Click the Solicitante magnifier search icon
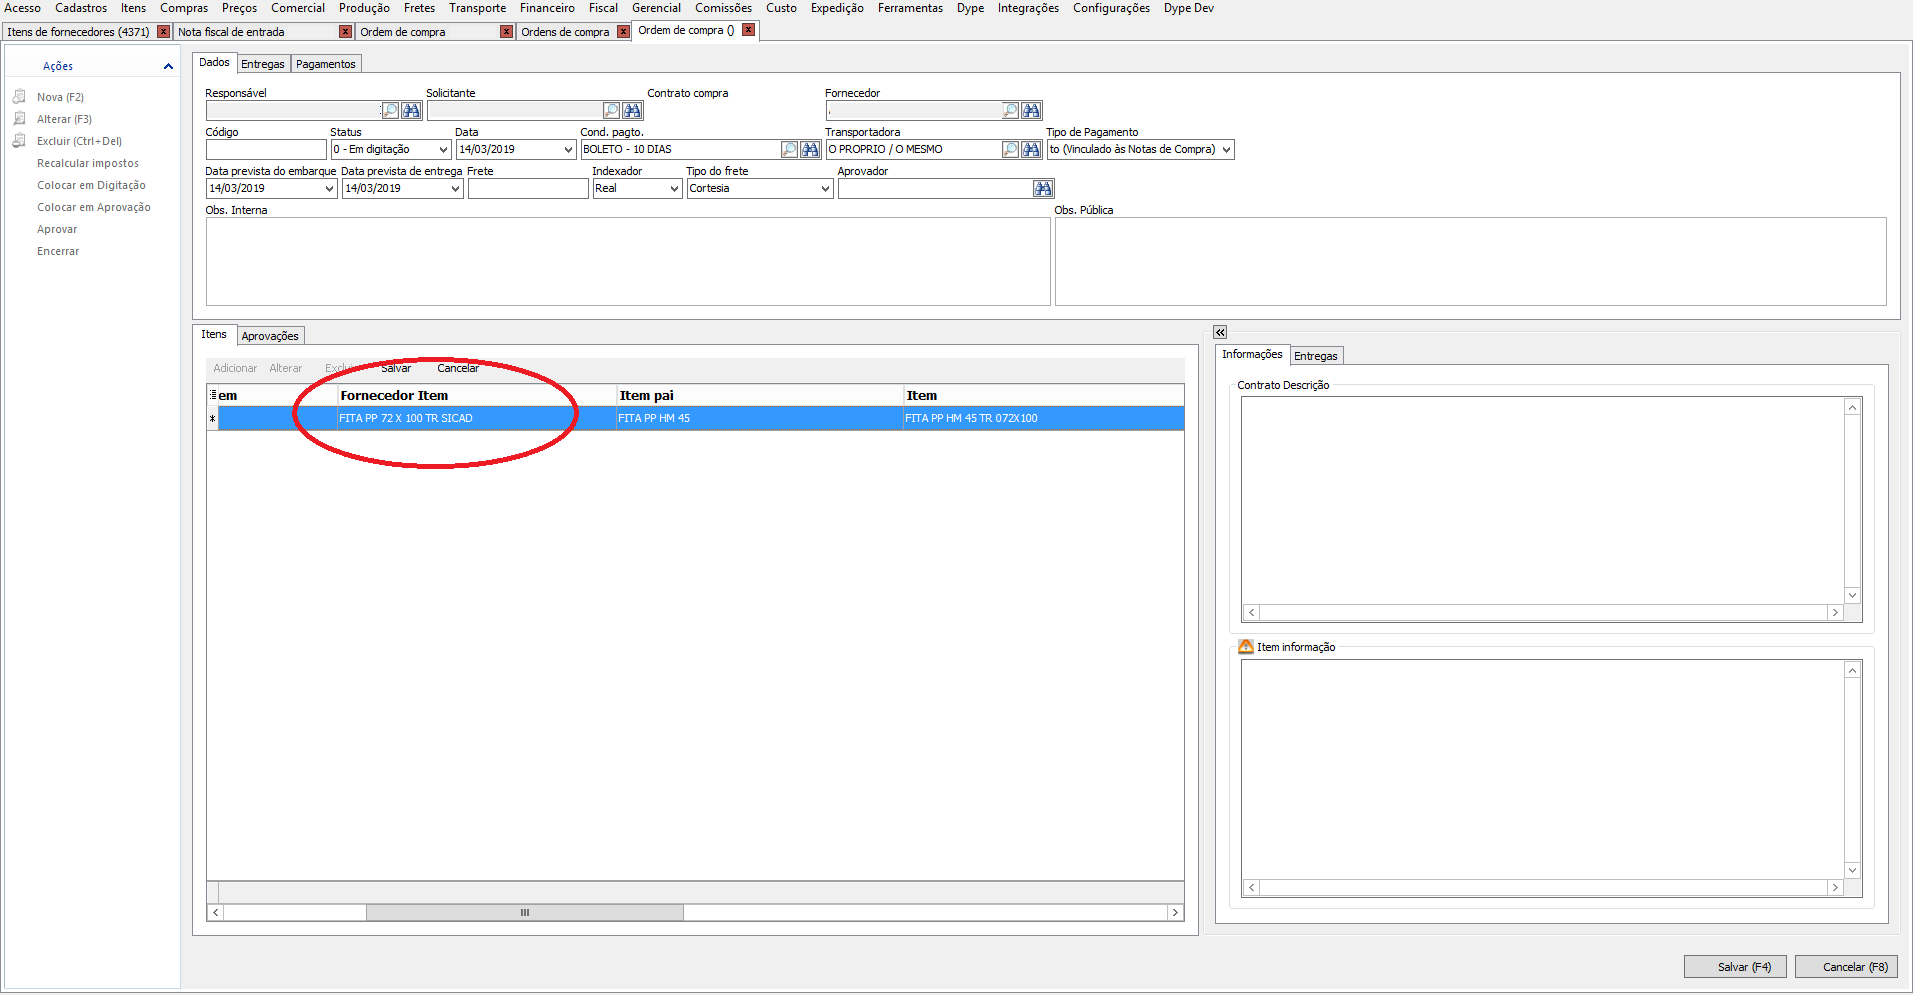This screenshot has width=1913, height=995. (611, 110)
